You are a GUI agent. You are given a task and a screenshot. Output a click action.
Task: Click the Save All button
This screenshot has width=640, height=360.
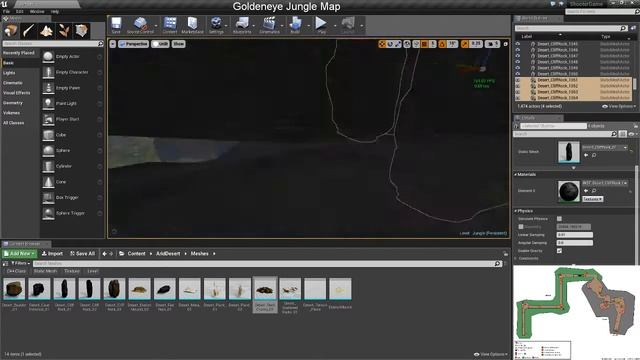(x=82, y=253)
